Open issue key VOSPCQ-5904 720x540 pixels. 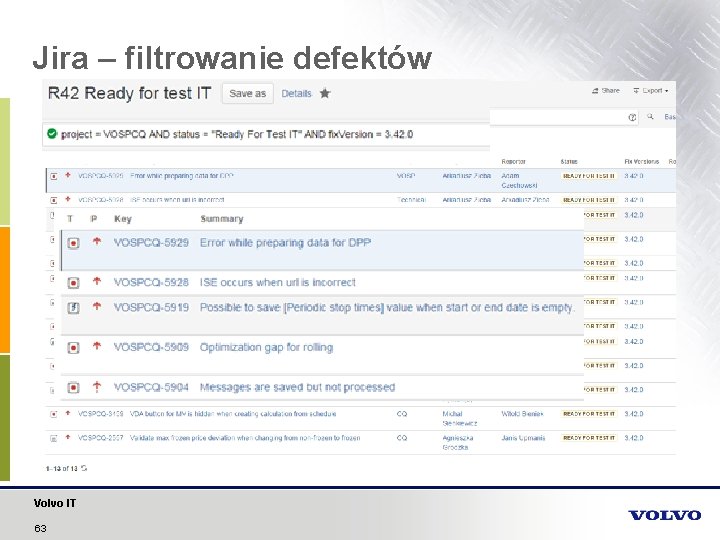[151, 388]
